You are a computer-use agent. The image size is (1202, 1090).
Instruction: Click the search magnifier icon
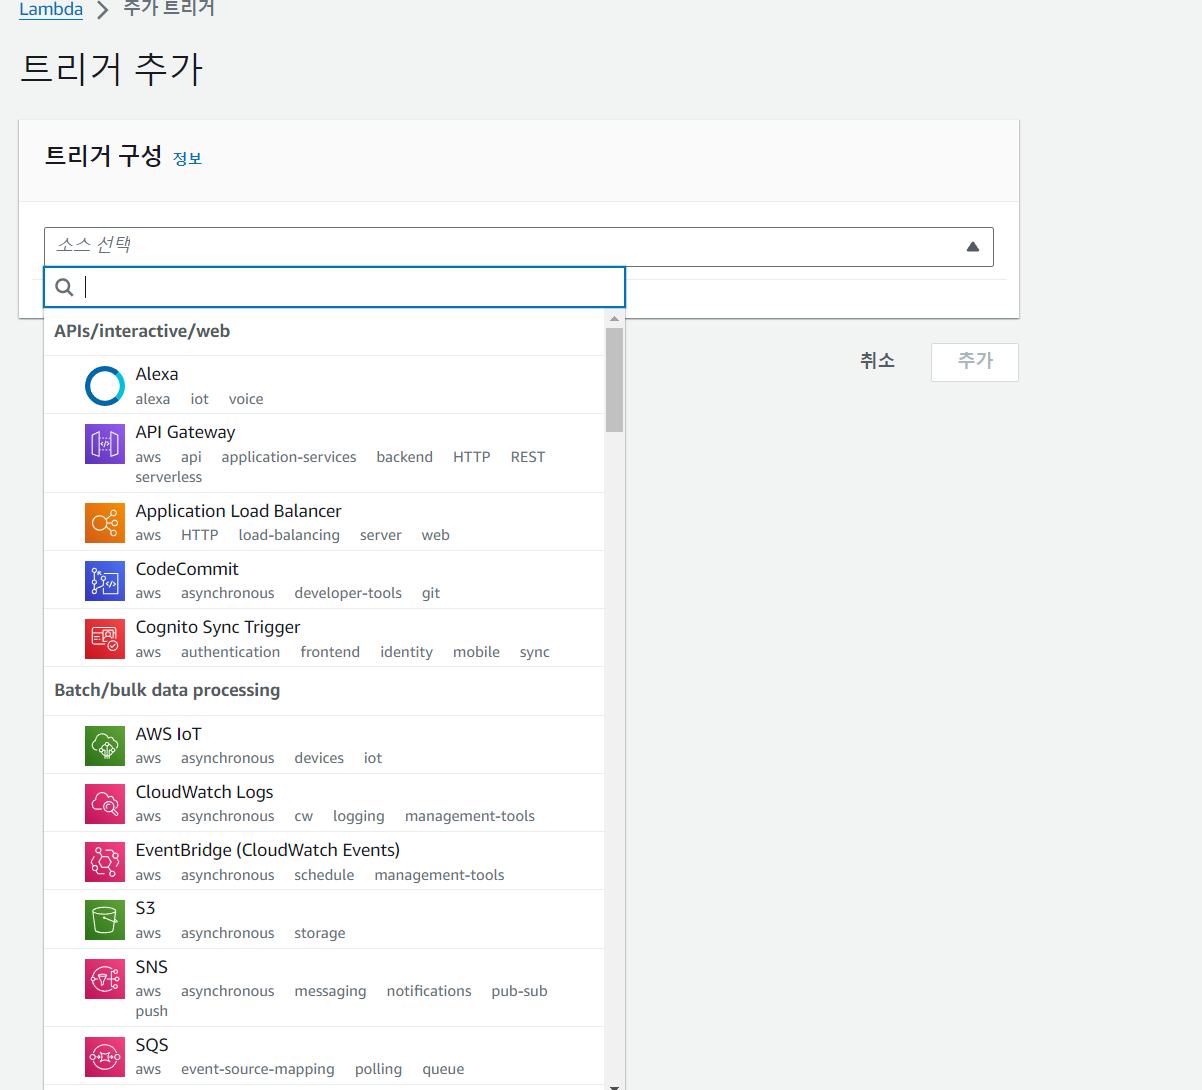[x=64, y=287]
